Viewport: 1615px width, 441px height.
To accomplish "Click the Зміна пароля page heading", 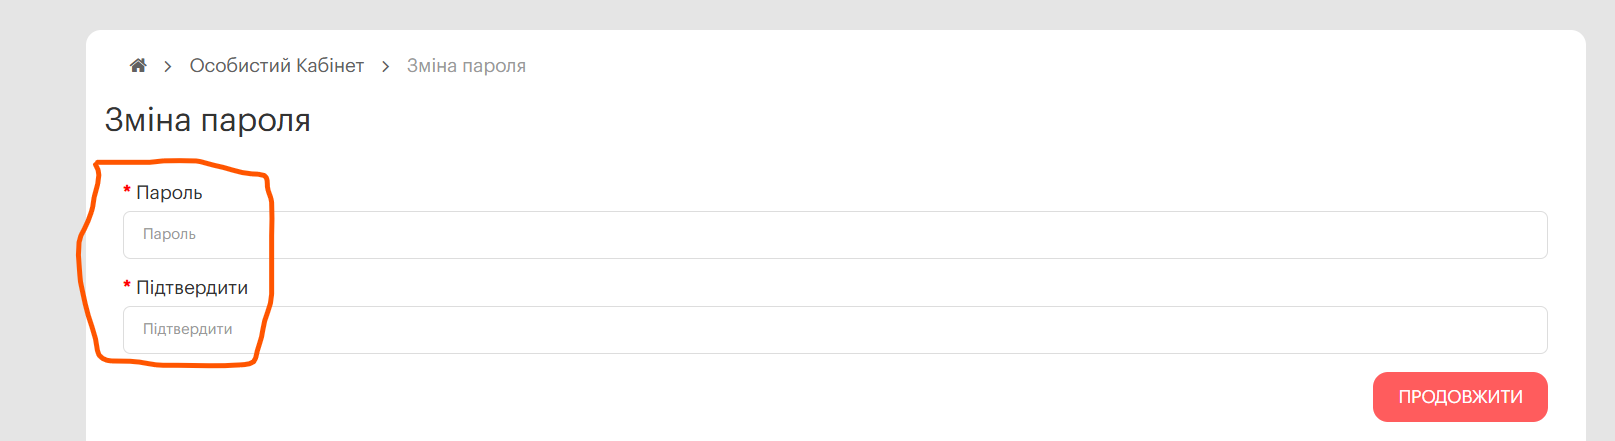I will [x=208, y=121].
